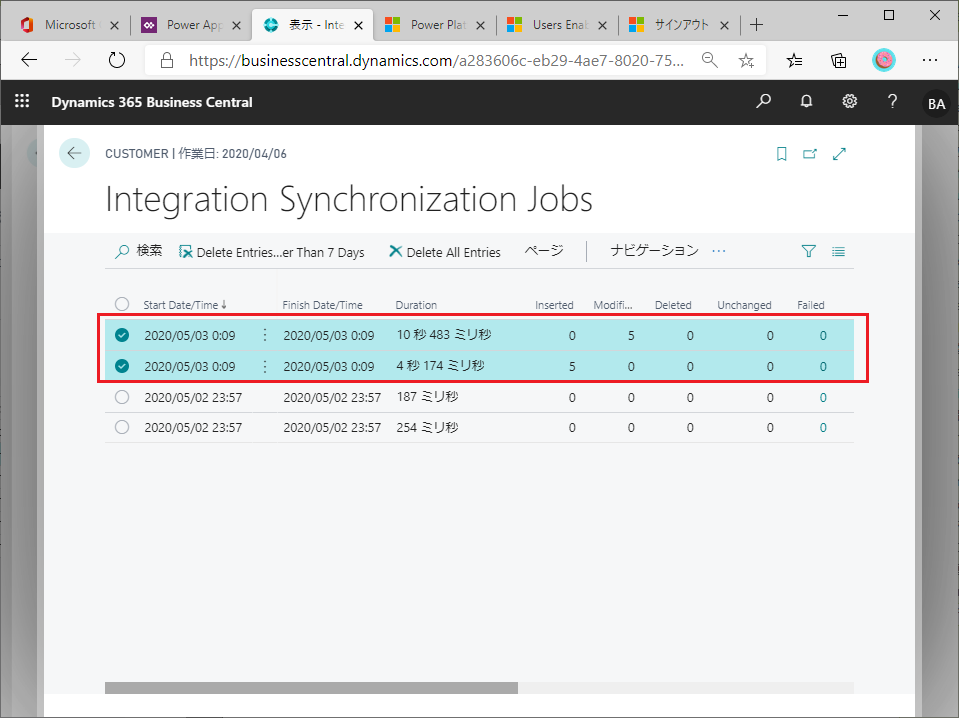Viewport: 959px width, 718px height.
Task: Open the Deleted column header menu
Action: point(673,305)
